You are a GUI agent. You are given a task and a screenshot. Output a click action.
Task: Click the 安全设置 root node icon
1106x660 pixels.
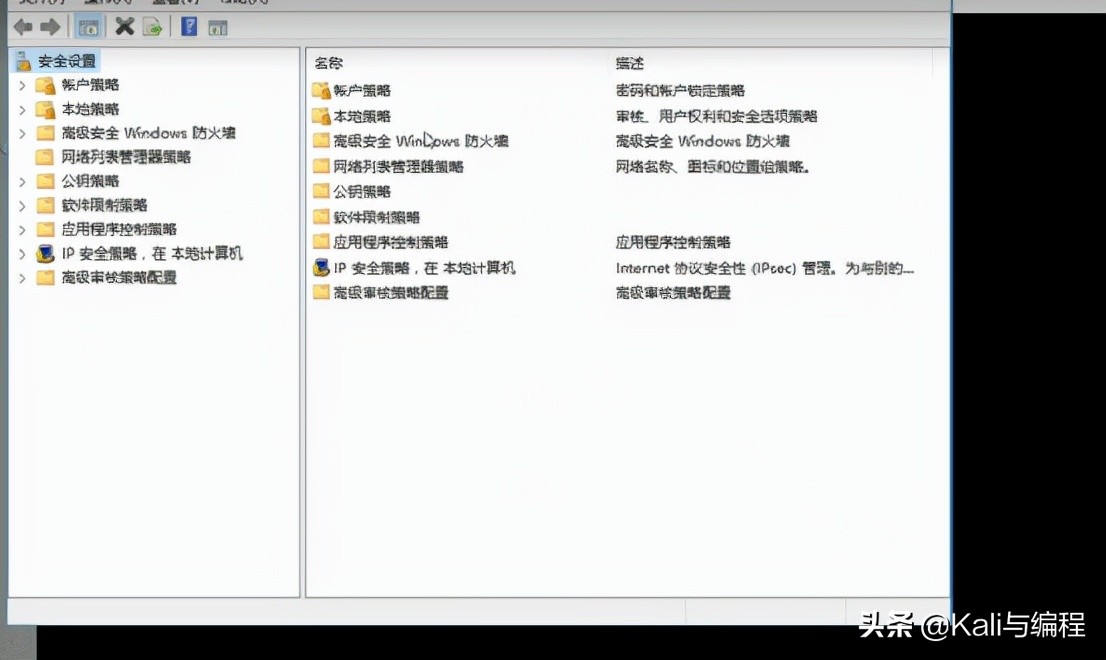(23, 61)
